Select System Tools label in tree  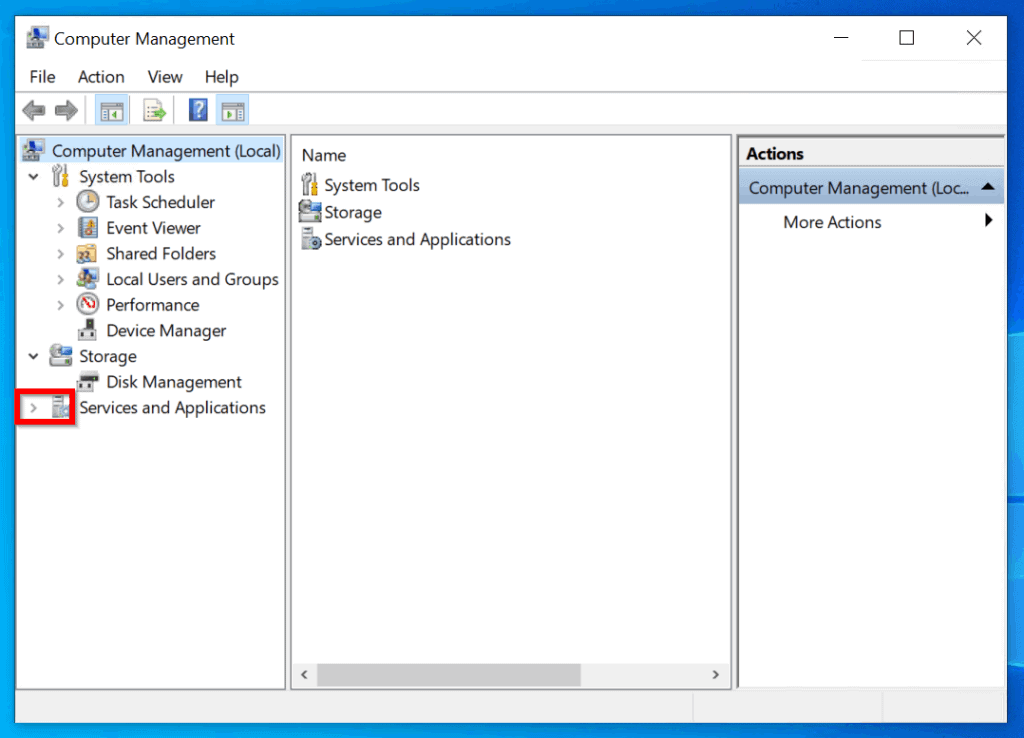[x=127, y=177]
